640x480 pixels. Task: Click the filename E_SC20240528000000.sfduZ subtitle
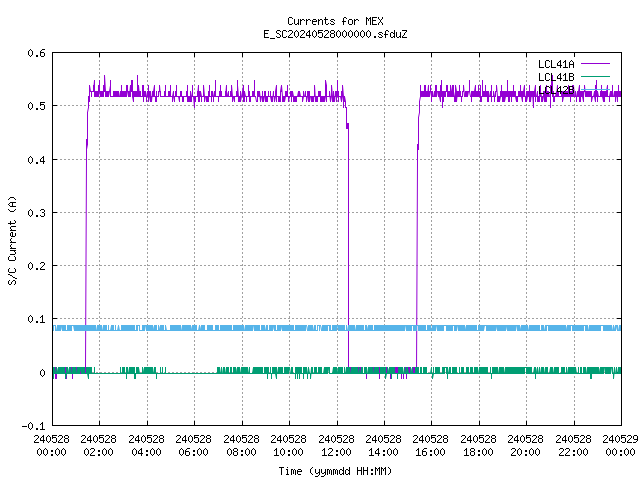335,34
